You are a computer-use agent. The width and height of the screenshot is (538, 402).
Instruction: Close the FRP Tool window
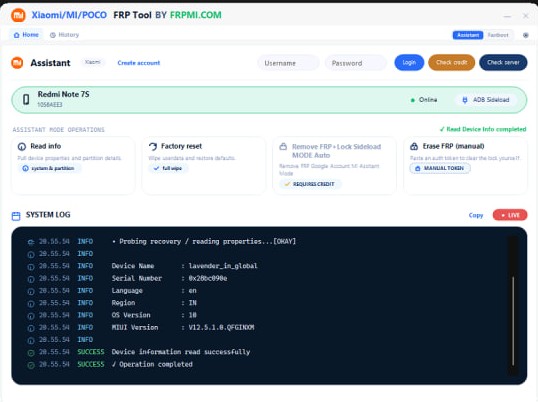click(x=525, y=15)
